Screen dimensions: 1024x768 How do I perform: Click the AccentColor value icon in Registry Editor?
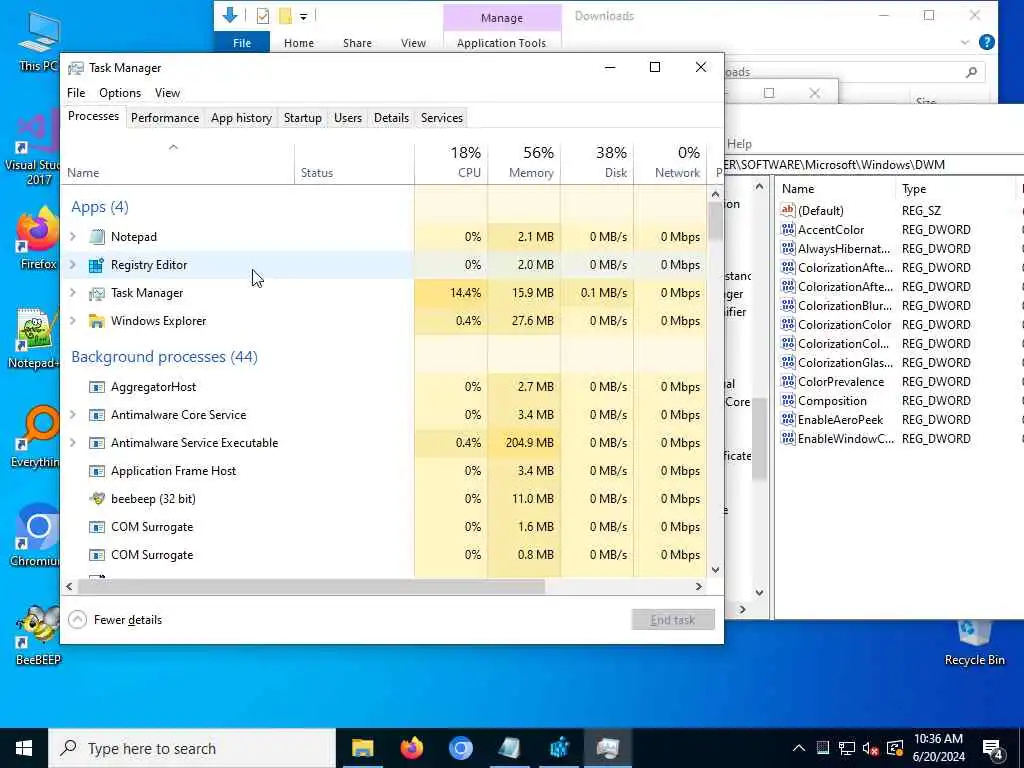pos(788,230)
